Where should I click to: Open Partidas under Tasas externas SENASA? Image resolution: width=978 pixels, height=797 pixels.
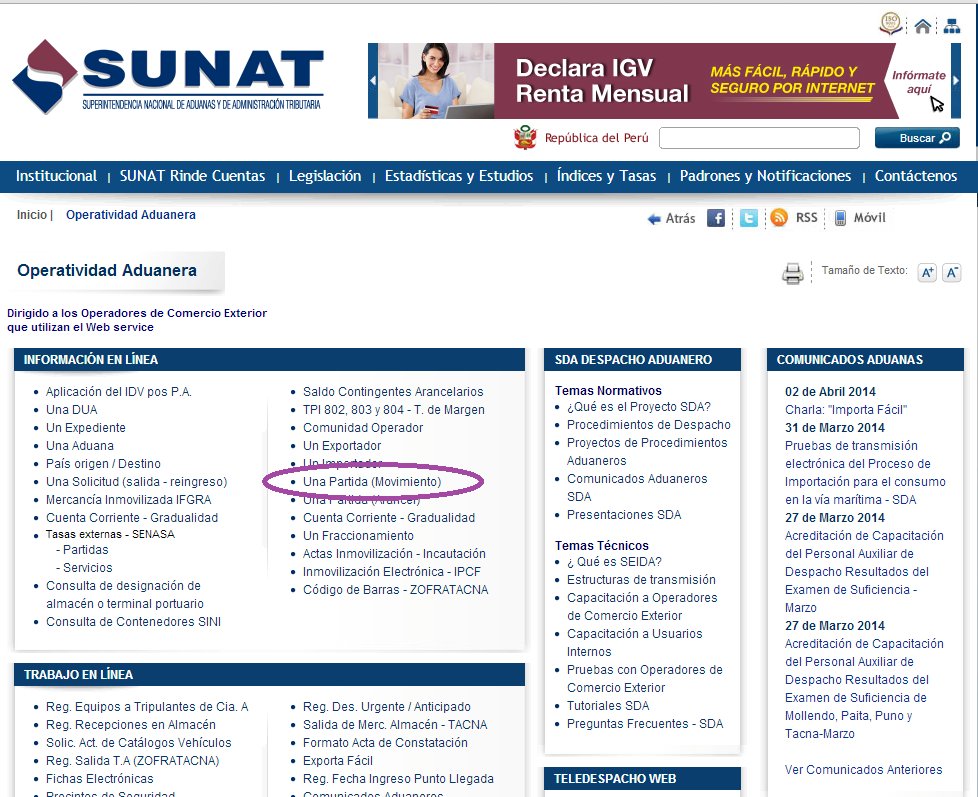click(85, 549)
